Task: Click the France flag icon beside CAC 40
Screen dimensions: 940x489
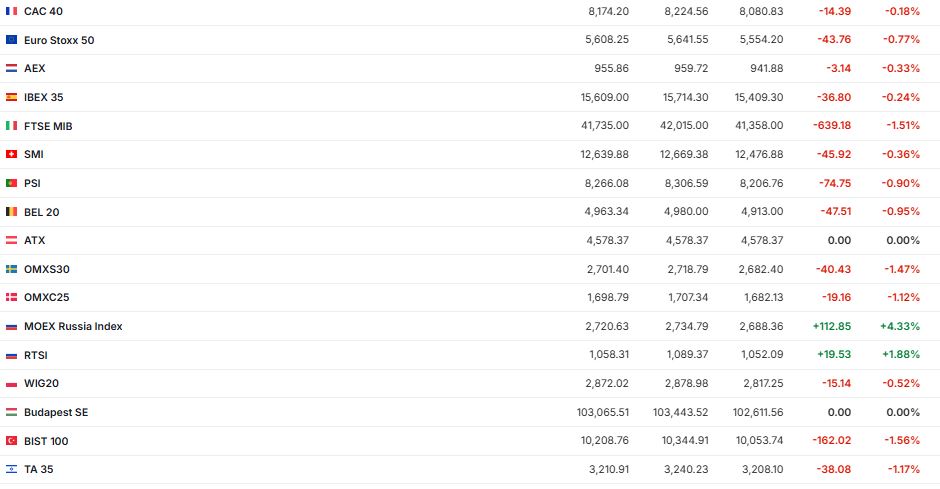Action: pos(11,11)
